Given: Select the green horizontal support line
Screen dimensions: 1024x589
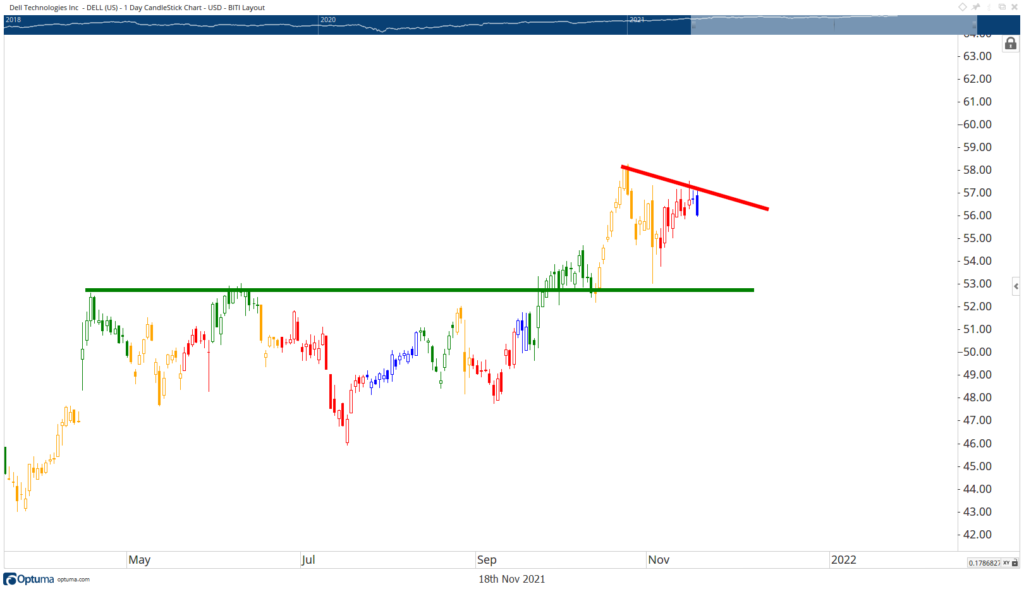Looking at the screenshot, I should 419,290.
